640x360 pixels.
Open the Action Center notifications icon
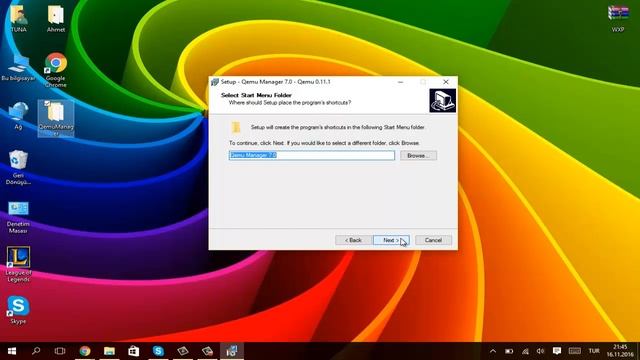(557, 351)
